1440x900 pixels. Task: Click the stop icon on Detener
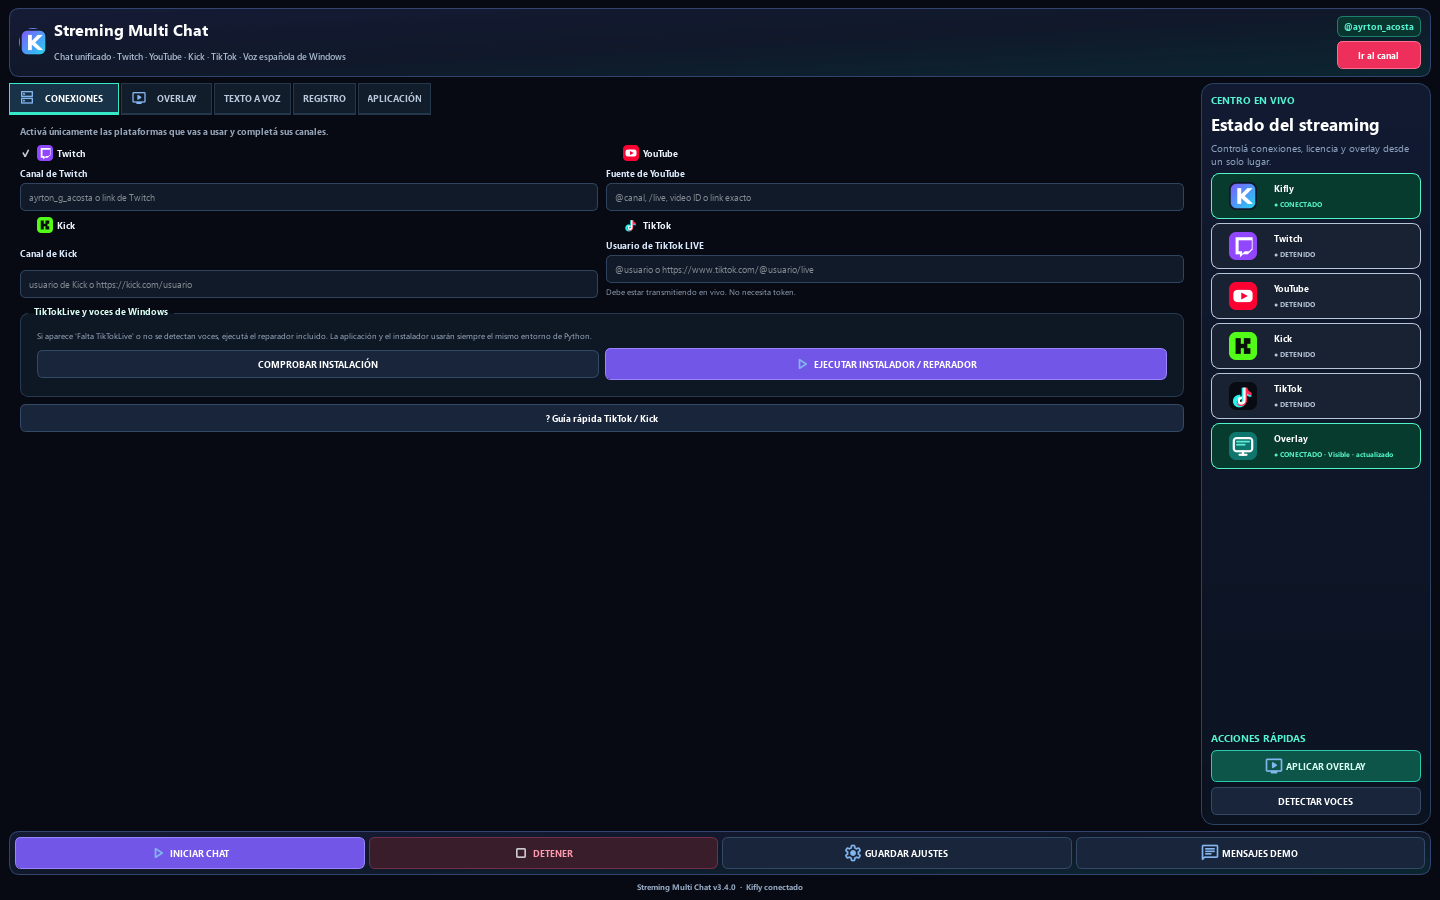(x=521, y=853)
